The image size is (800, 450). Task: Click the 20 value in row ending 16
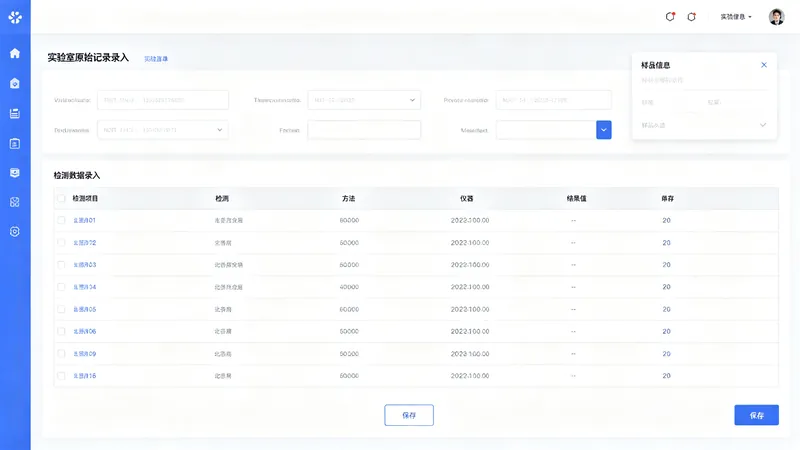point(666,376)
